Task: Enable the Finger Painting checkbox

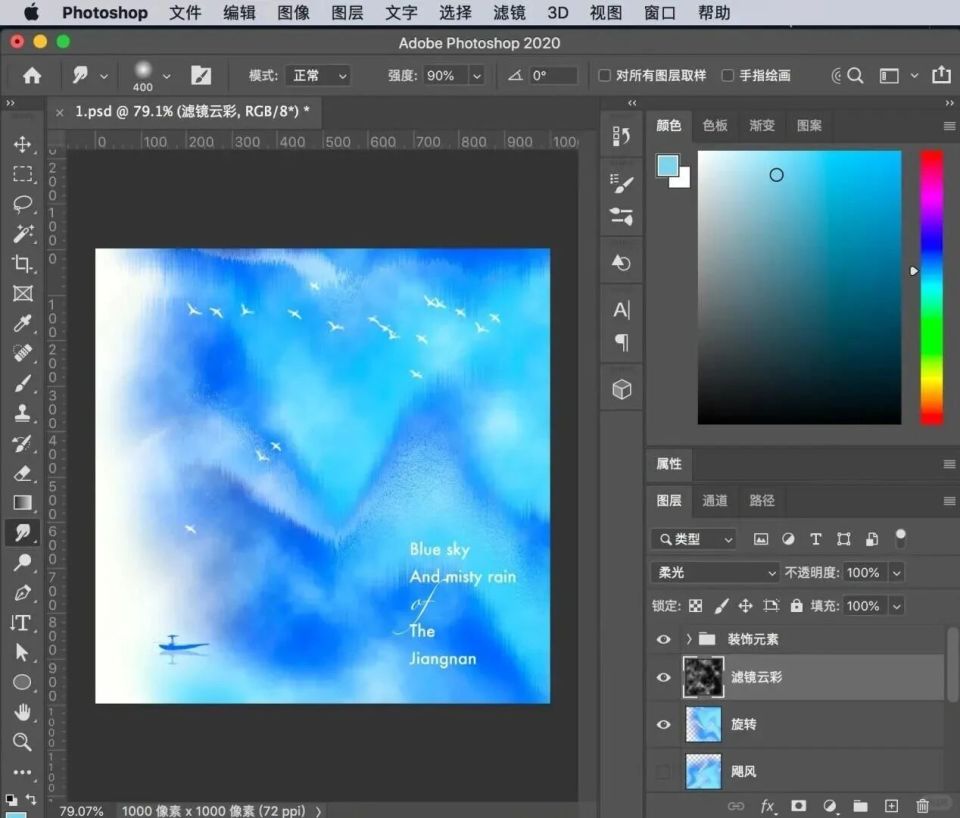Action: tap(728, 76)
